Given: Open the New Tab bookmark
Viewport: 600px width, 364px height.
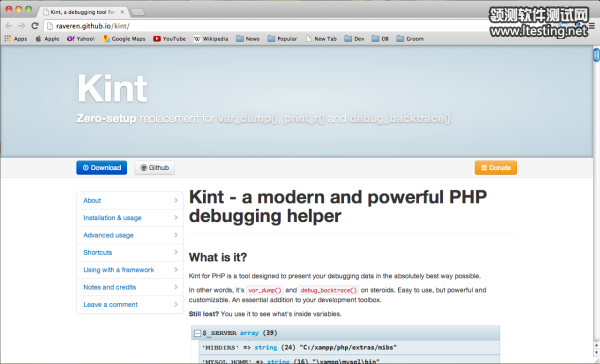Looking at the screenshot, I should [321, 39].
